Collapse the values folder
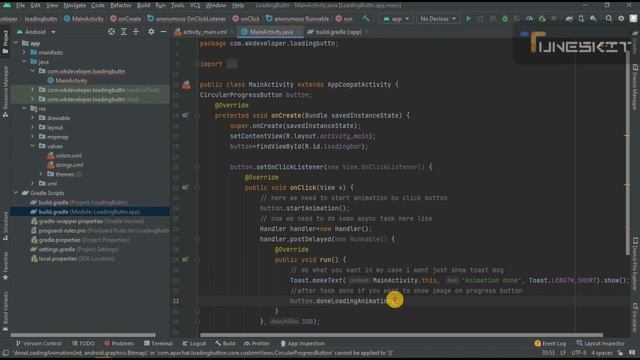The width and height of the screenshot is (640, 360). (x=32, y=146)
